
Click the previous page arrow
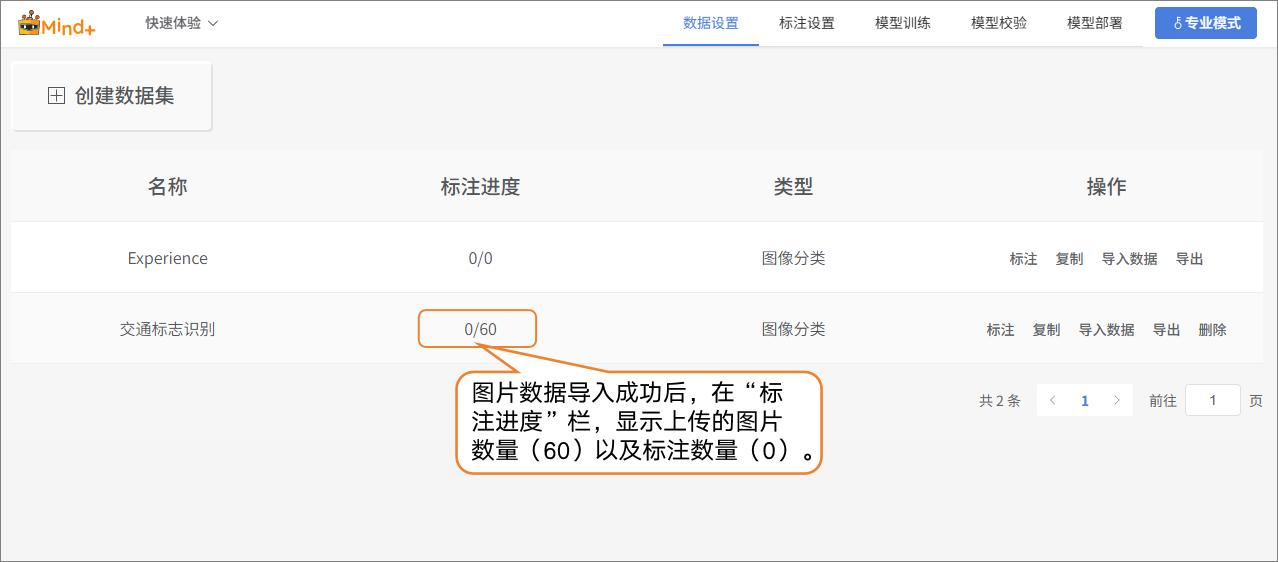[x=1052, y=401]
